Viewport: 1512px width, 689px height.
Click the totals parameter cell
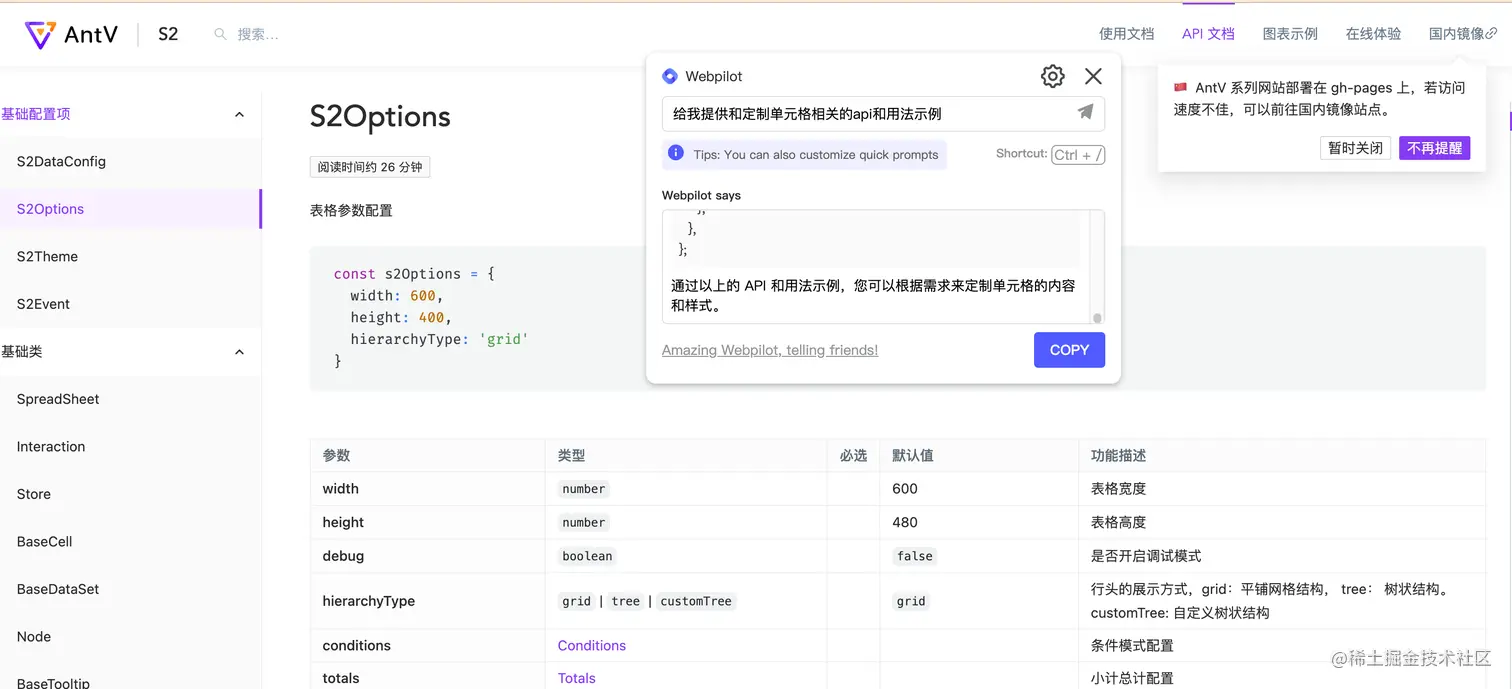[427, 678]
